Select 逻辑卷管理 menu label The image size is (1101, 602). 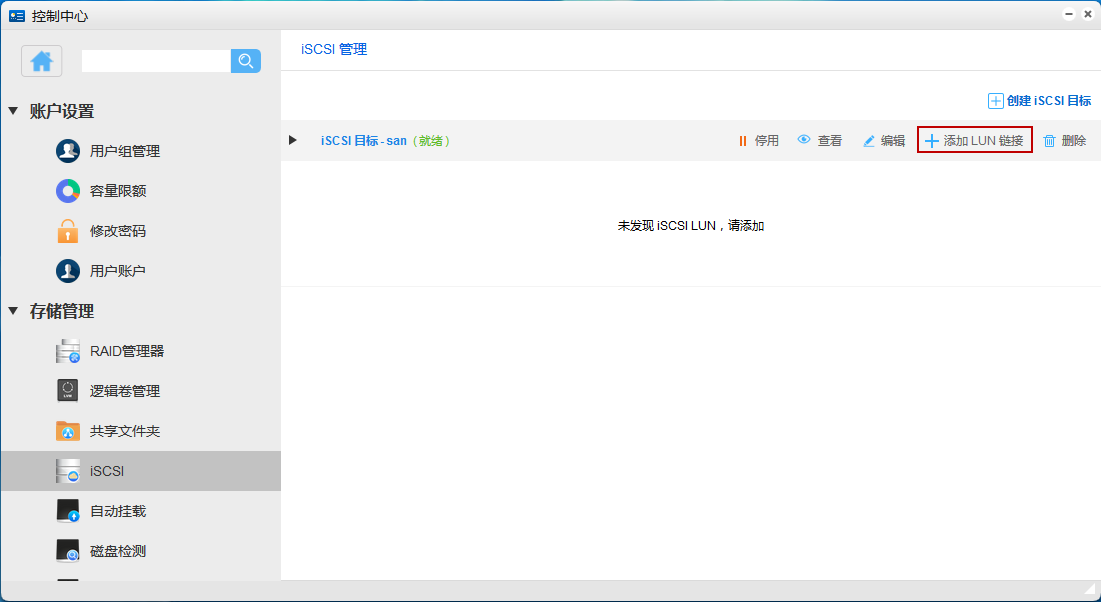pos(125,391)
